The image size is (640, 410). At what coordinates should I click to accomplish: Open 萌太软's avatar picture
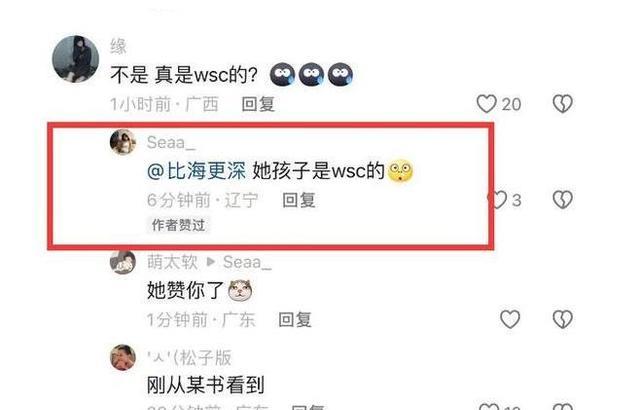(x=123, y=262)
